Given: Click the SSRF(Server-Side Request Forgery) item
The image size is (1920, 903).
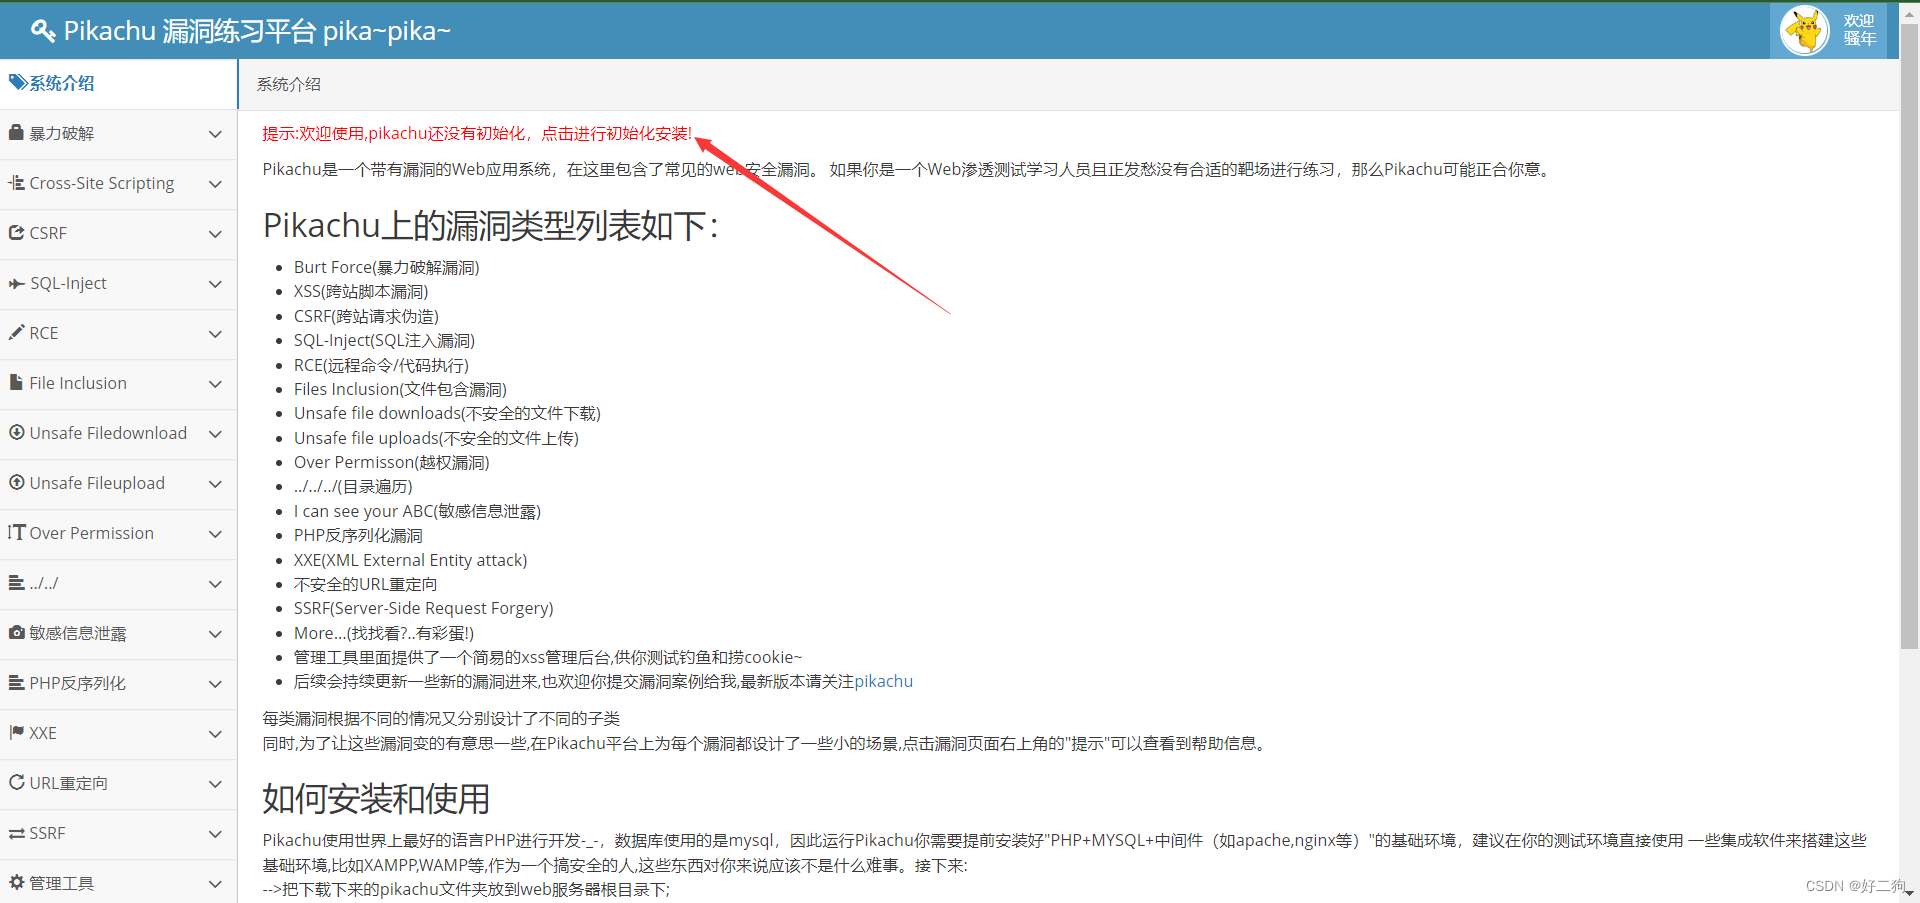Looking at the screenshot, I should coord(423,608).
